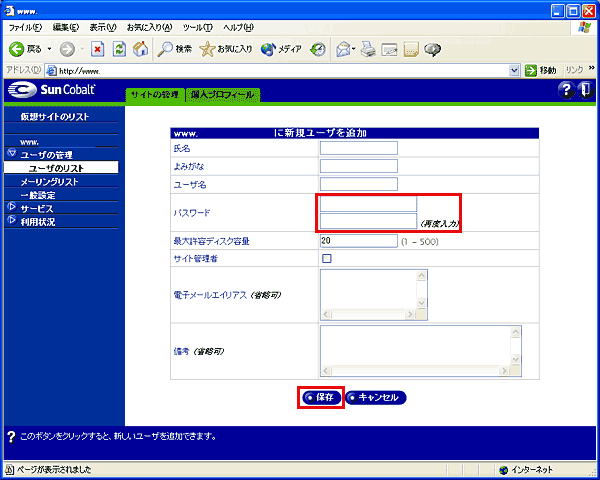
Task: Expand the サービス tree section
Action: 11,208
